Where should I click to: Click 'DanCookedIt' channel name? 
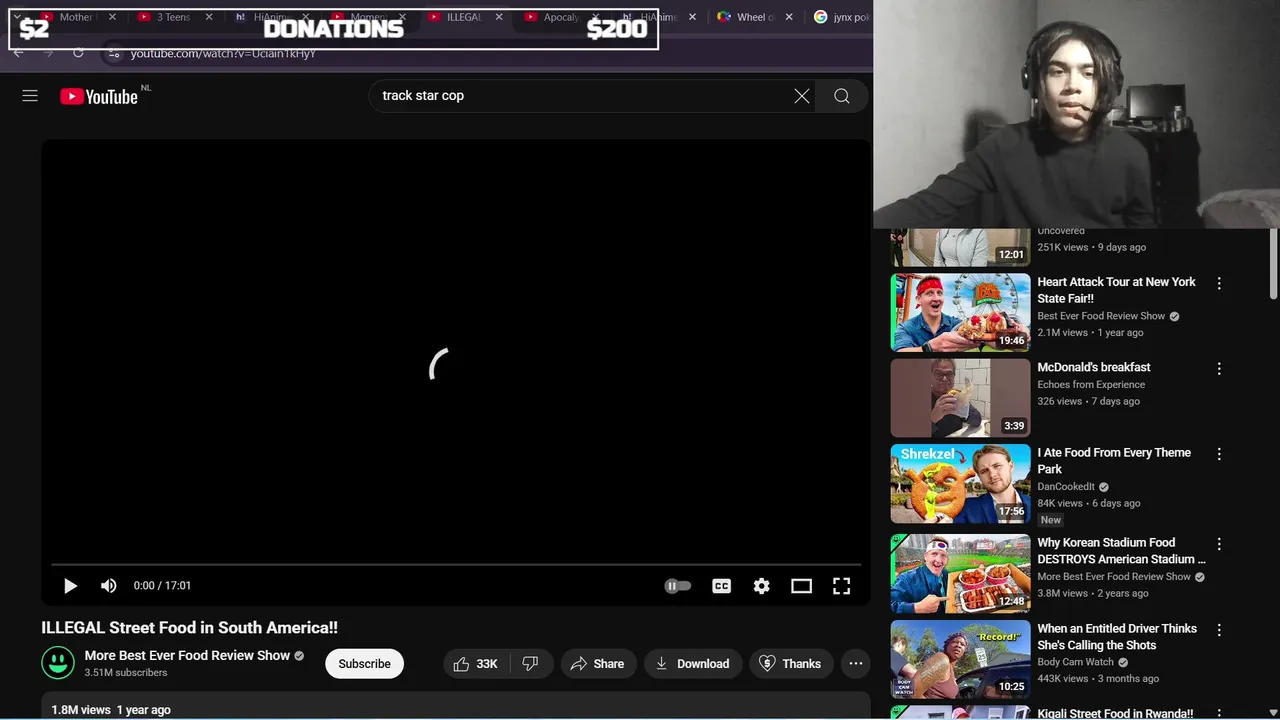tap(1066, 487)
